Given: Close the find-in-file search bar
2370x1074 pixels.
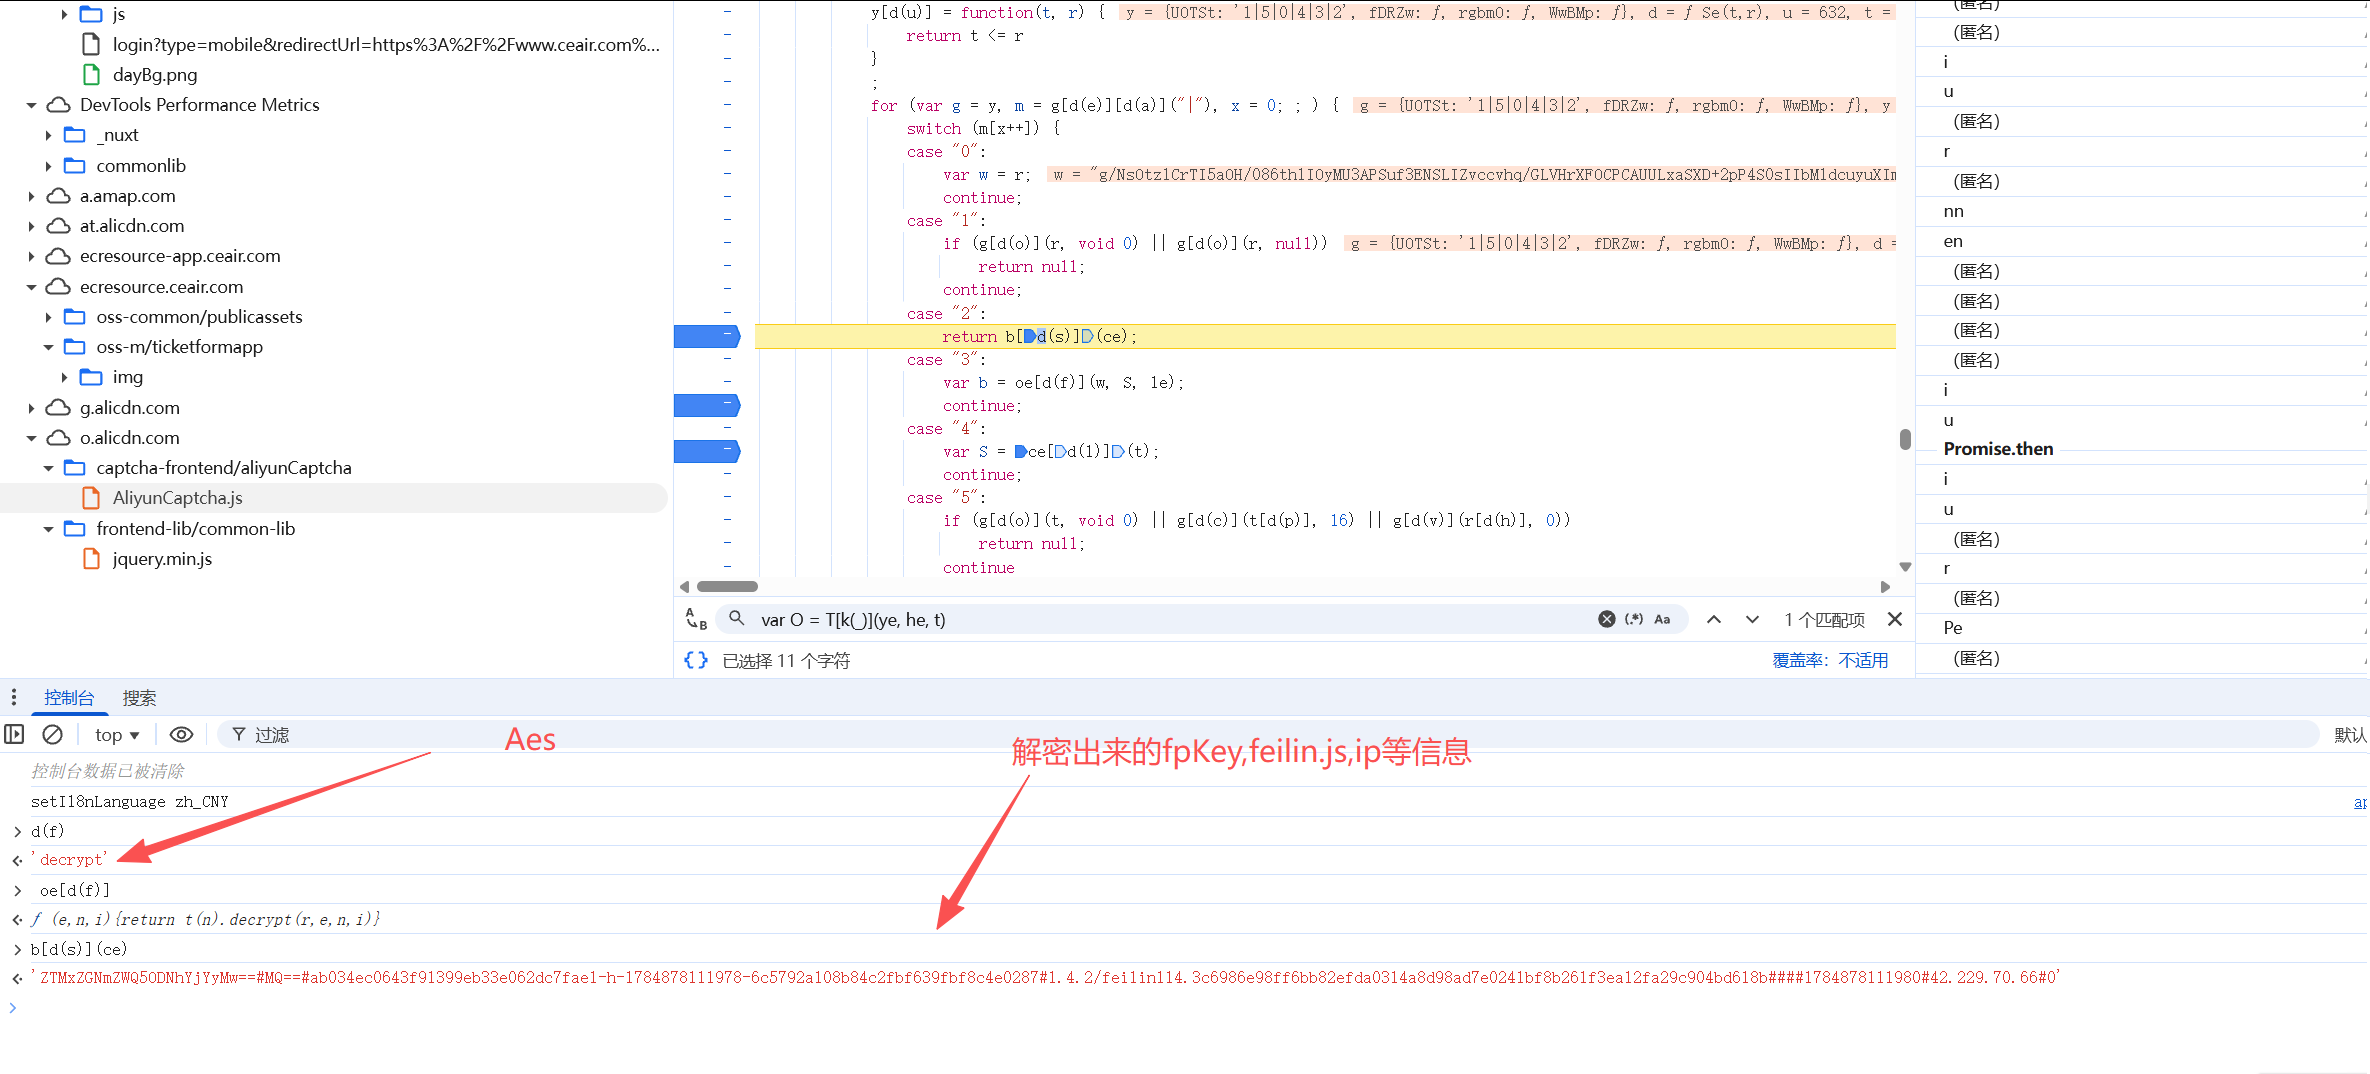Looking at the screenshot, I should tap(1894, 619).
